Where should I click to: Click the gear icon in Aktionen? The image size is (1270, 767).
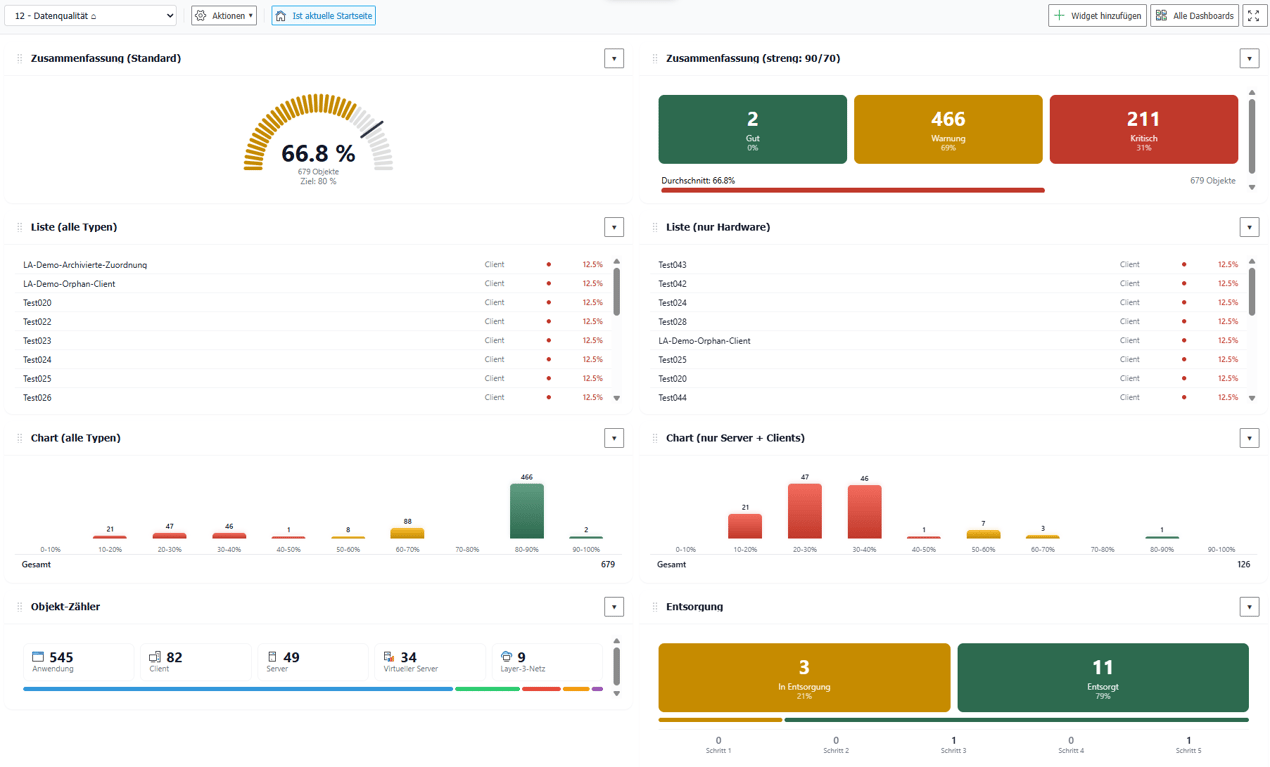201,16
